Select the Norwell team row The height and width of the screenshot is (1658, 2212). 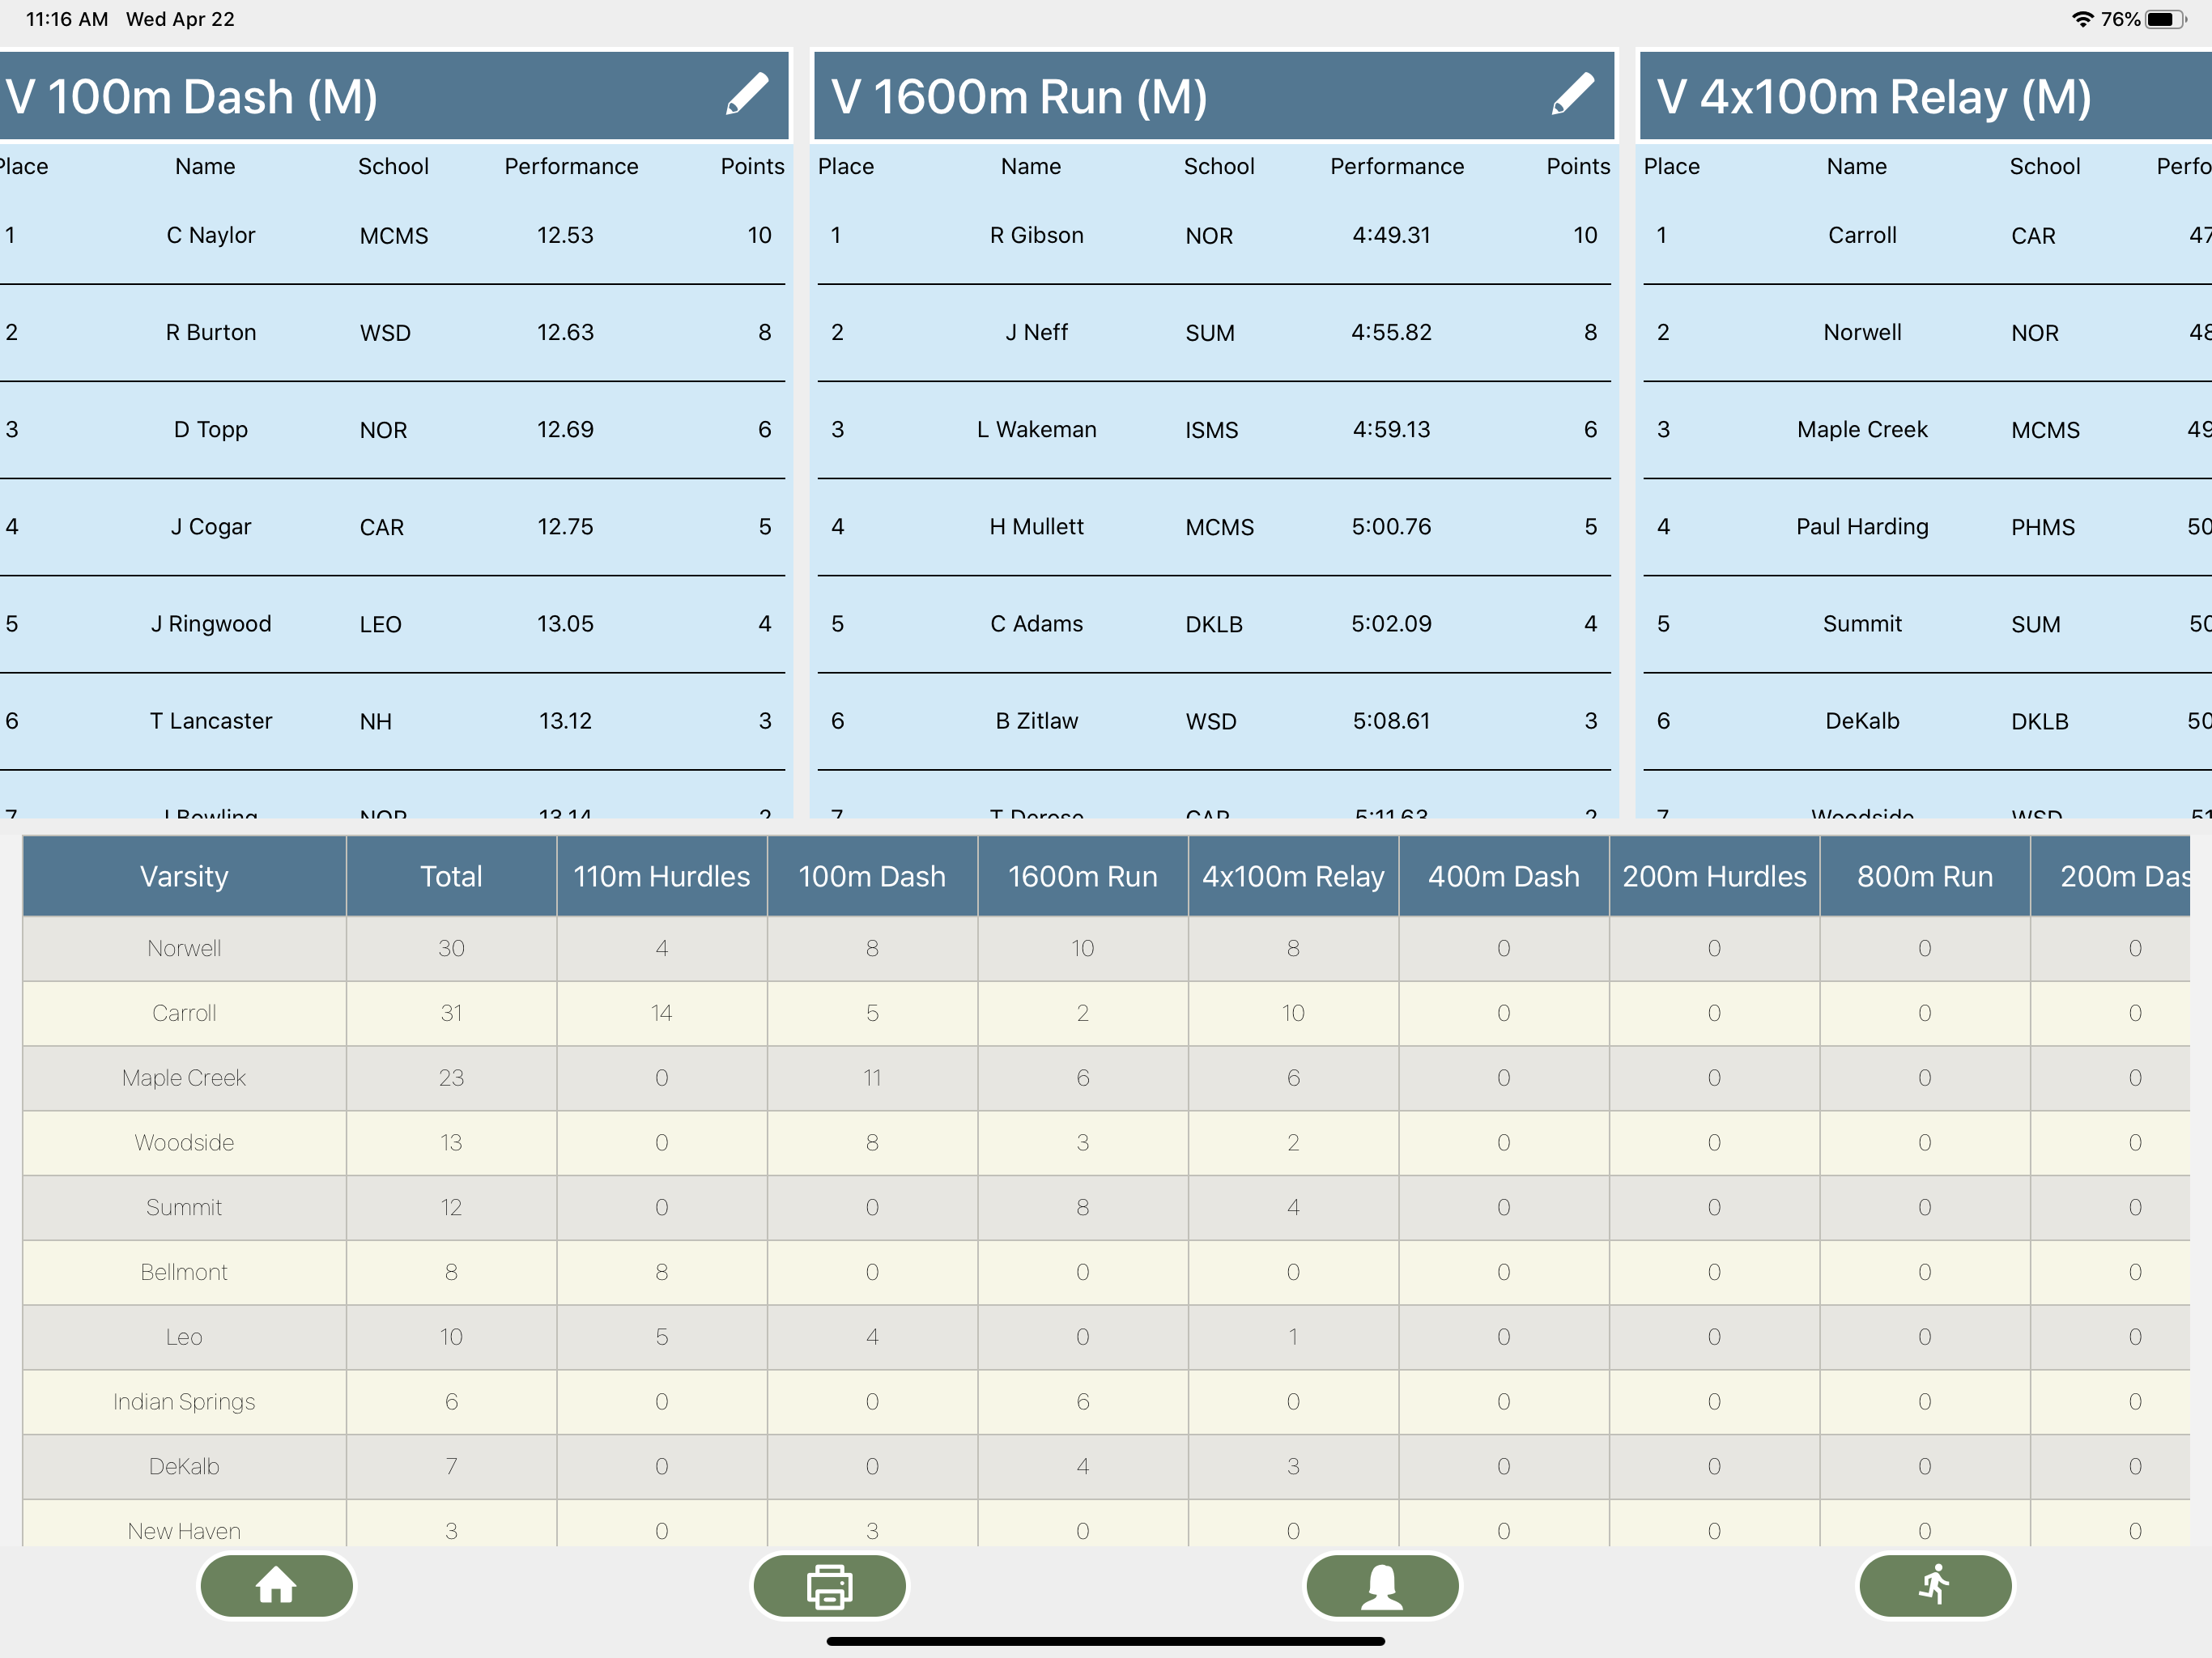1106,948
